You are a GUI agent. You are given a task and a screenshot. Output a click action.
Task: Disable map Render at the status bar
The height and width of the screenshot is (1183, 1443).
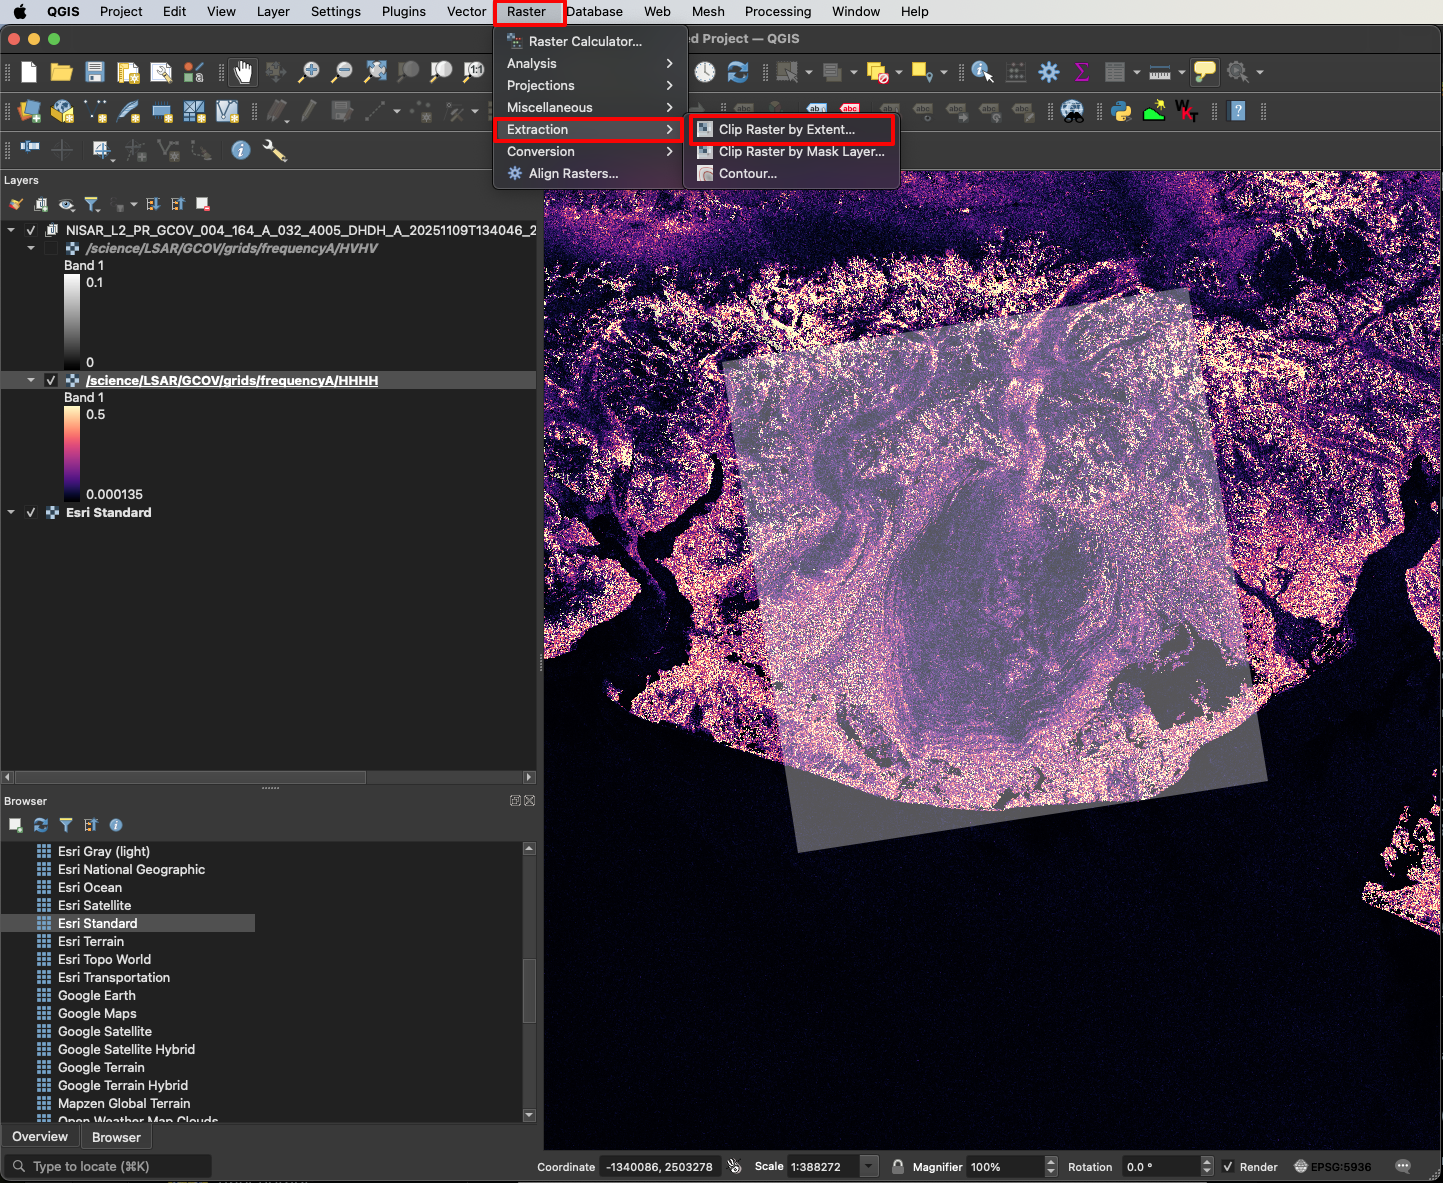1227,1166
